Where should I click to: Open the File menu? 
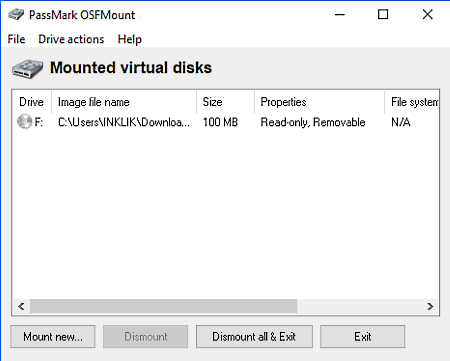click(16, 39)
